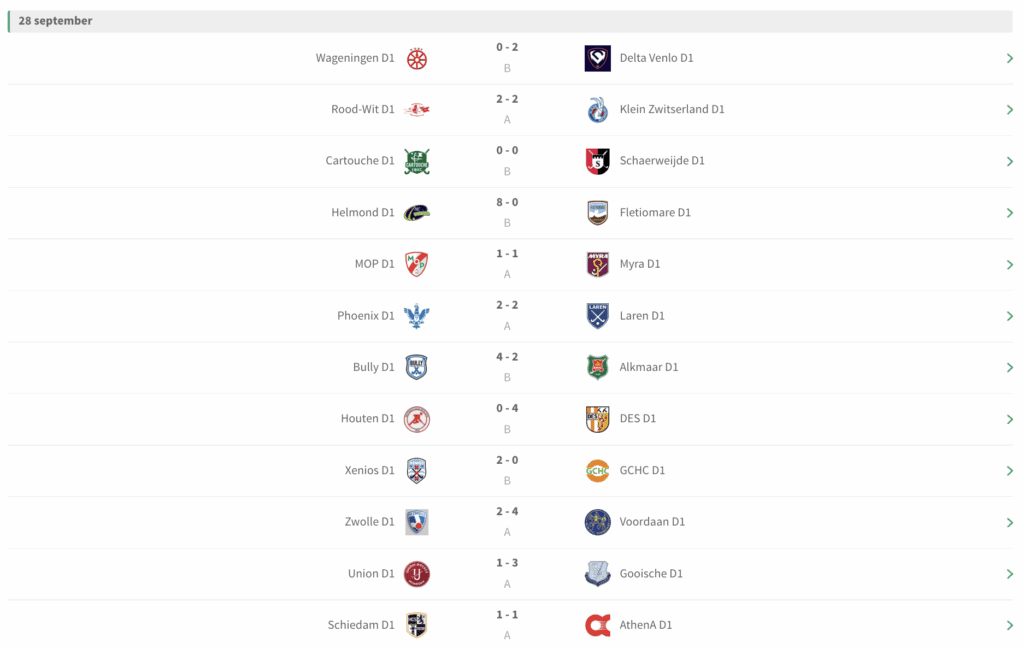Select the Bully D1 team name

point(373,368)
